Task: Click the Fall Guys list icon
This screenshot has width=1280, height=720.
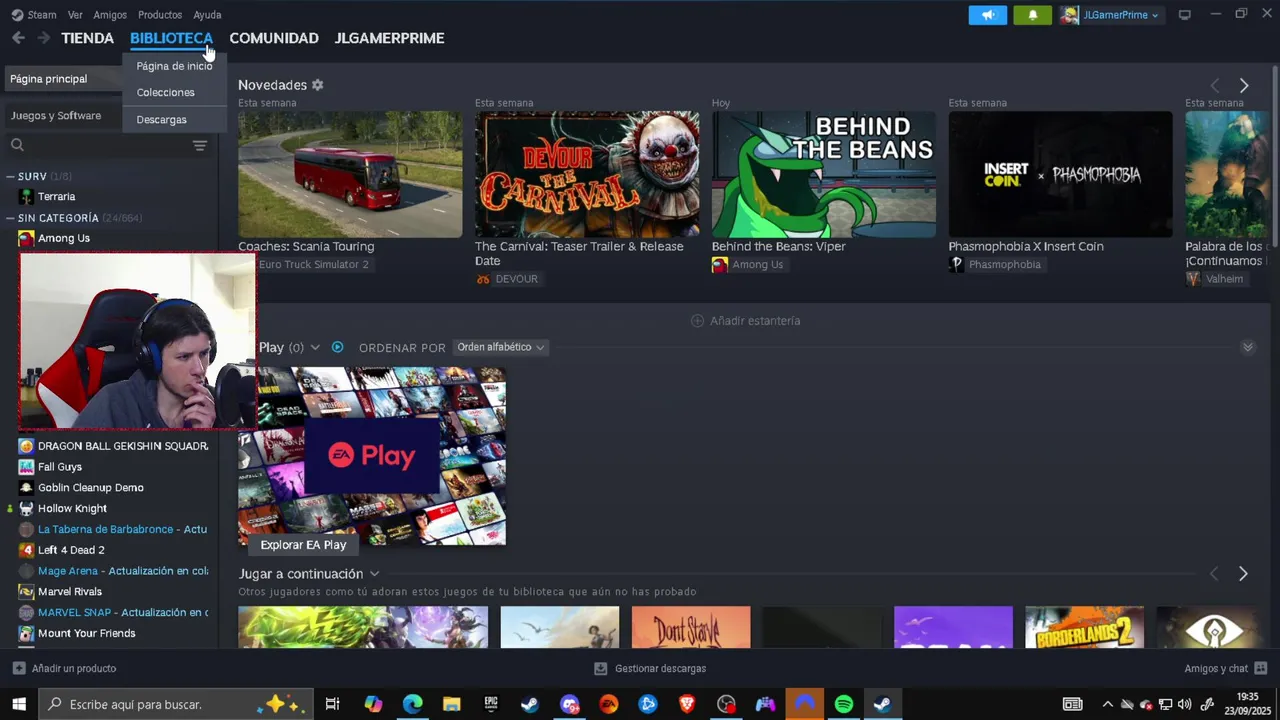Action: click(26, 467)
